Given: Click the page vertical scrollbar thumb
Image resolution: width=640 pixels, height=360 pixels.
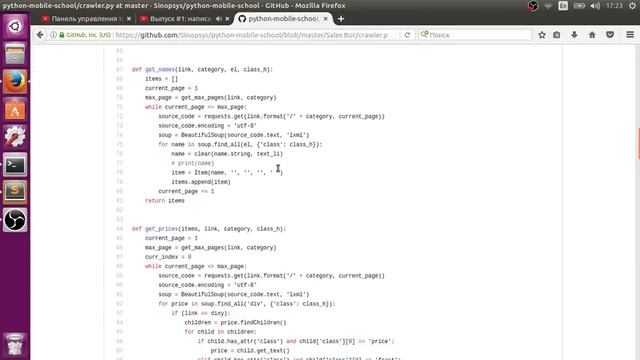Looking at the screenshot, I should tap(638, 143).
